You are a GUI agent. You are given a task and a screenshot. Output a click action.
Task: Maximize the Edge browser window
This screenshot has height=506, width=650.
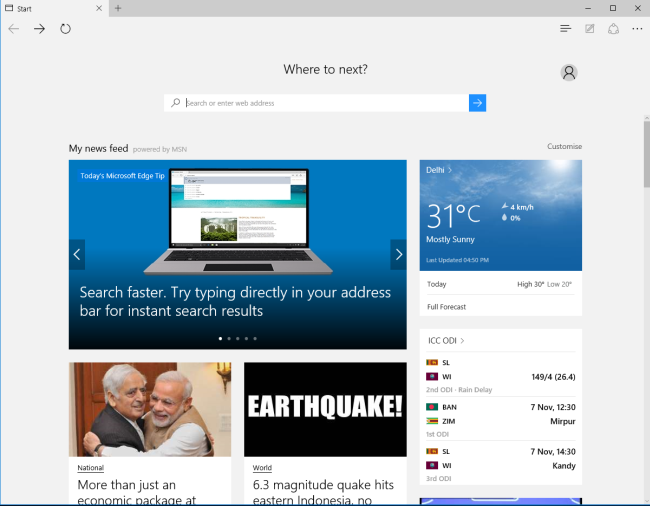(x=613, y=8)
